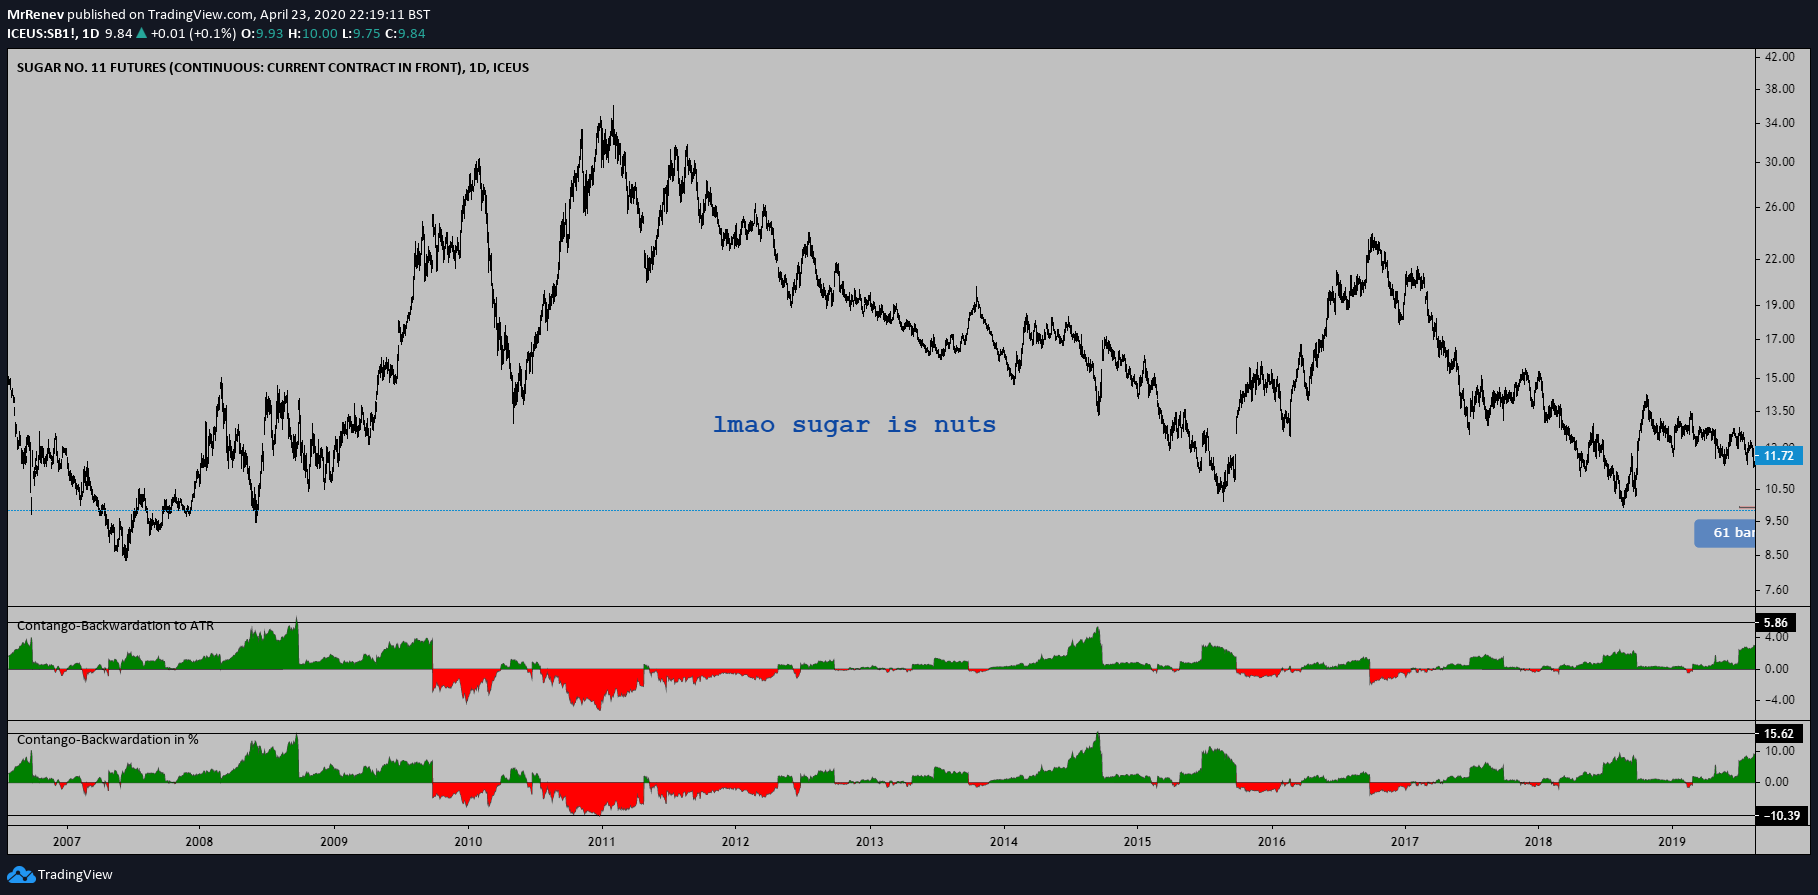Viewport: 1818px width, 895px height.
Task: Click the open value O:9.93
Action: pyautogui.click(x=262, y=34)
